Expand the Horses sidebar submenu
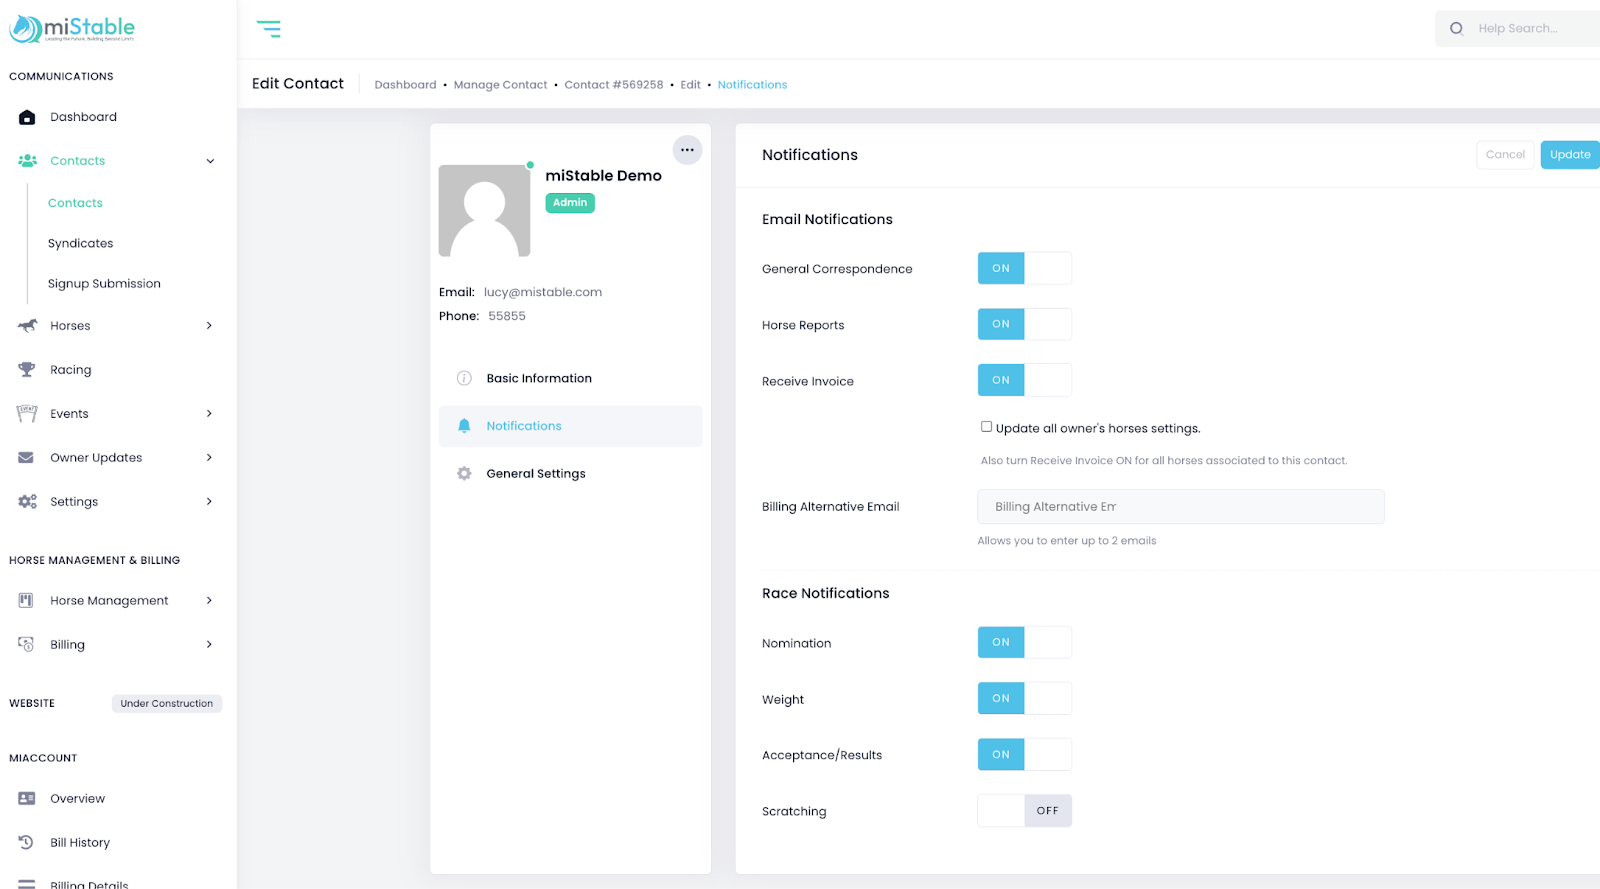Image resolution: width=1600 pixels, height=889 pixels. point(209,326)
